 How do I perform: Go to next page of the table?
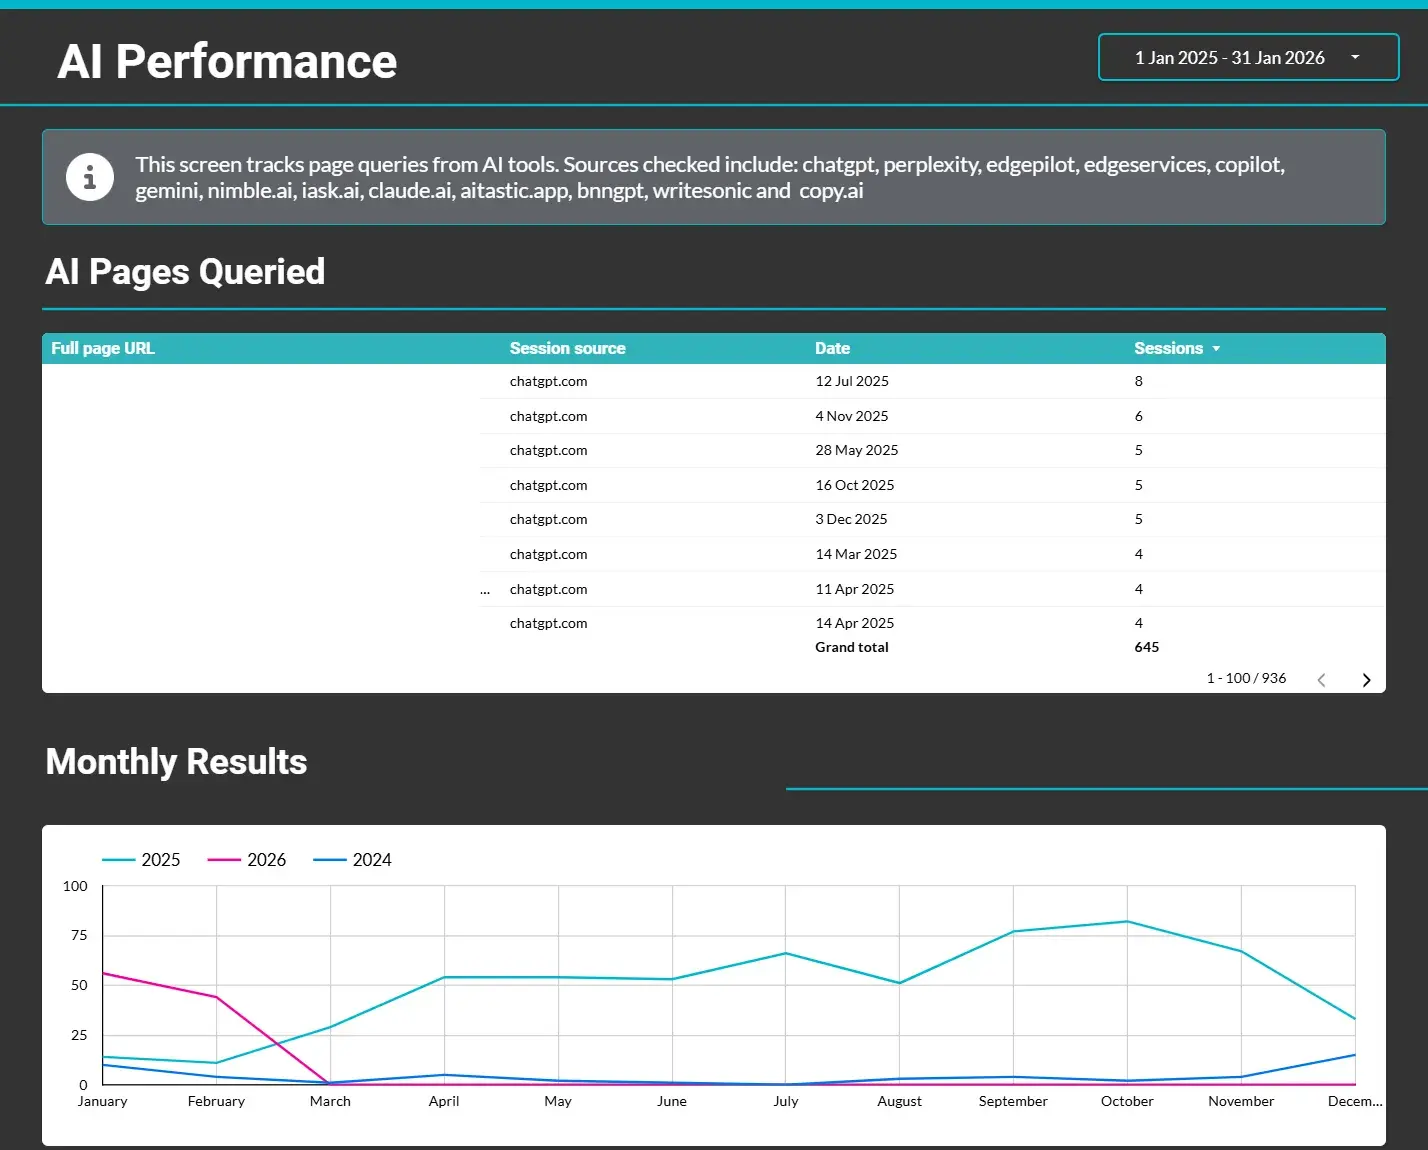pos(1366,679)
